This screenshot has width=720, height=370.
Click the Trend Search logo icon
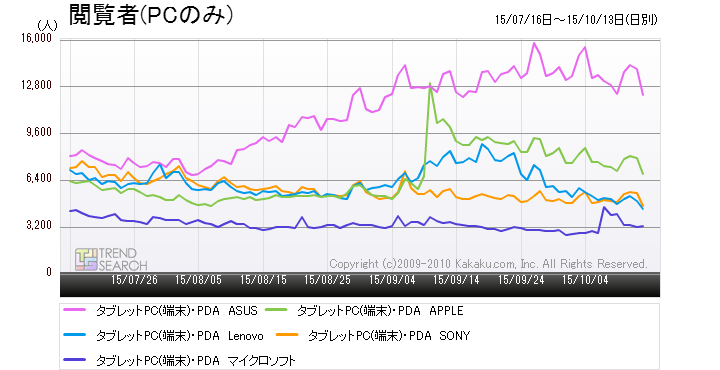point(86,259)
